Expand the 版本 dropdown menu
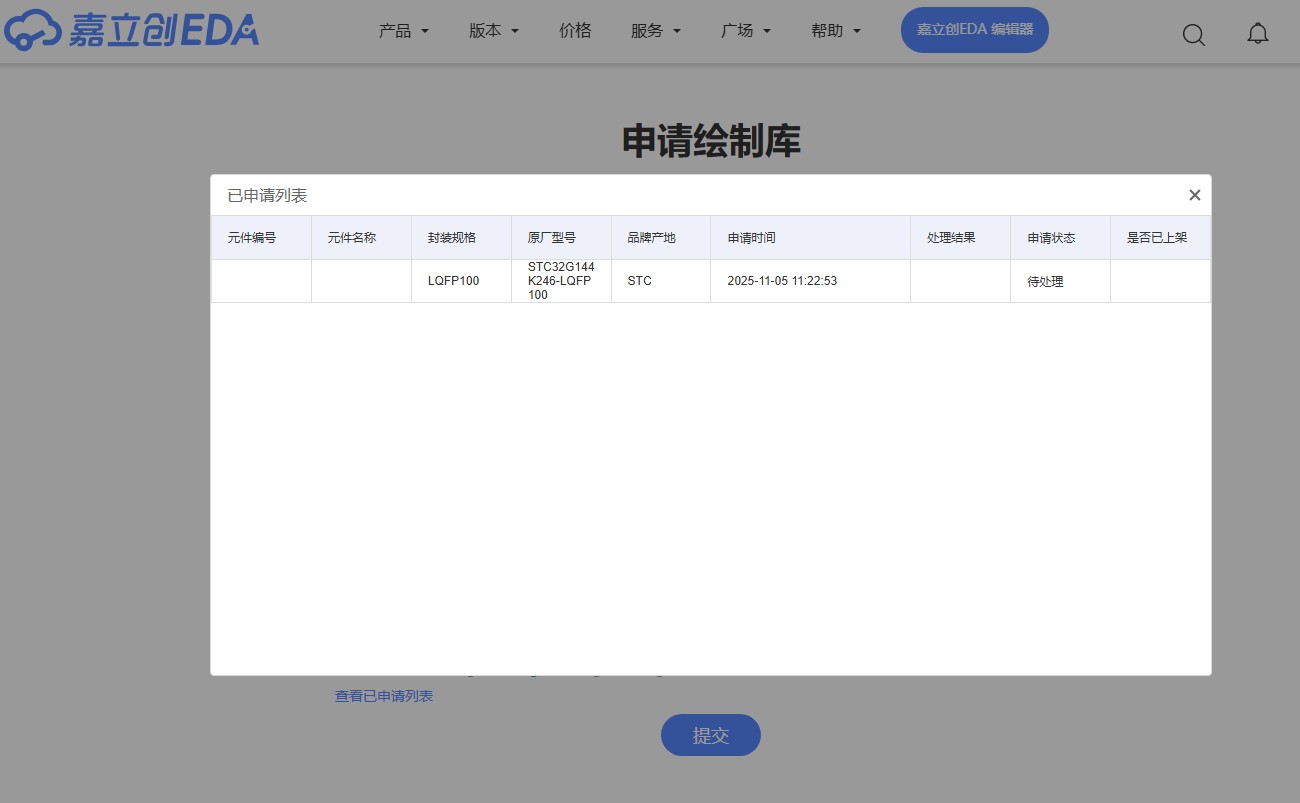This screenshot has width=1300, height=803. coord(493,30)
